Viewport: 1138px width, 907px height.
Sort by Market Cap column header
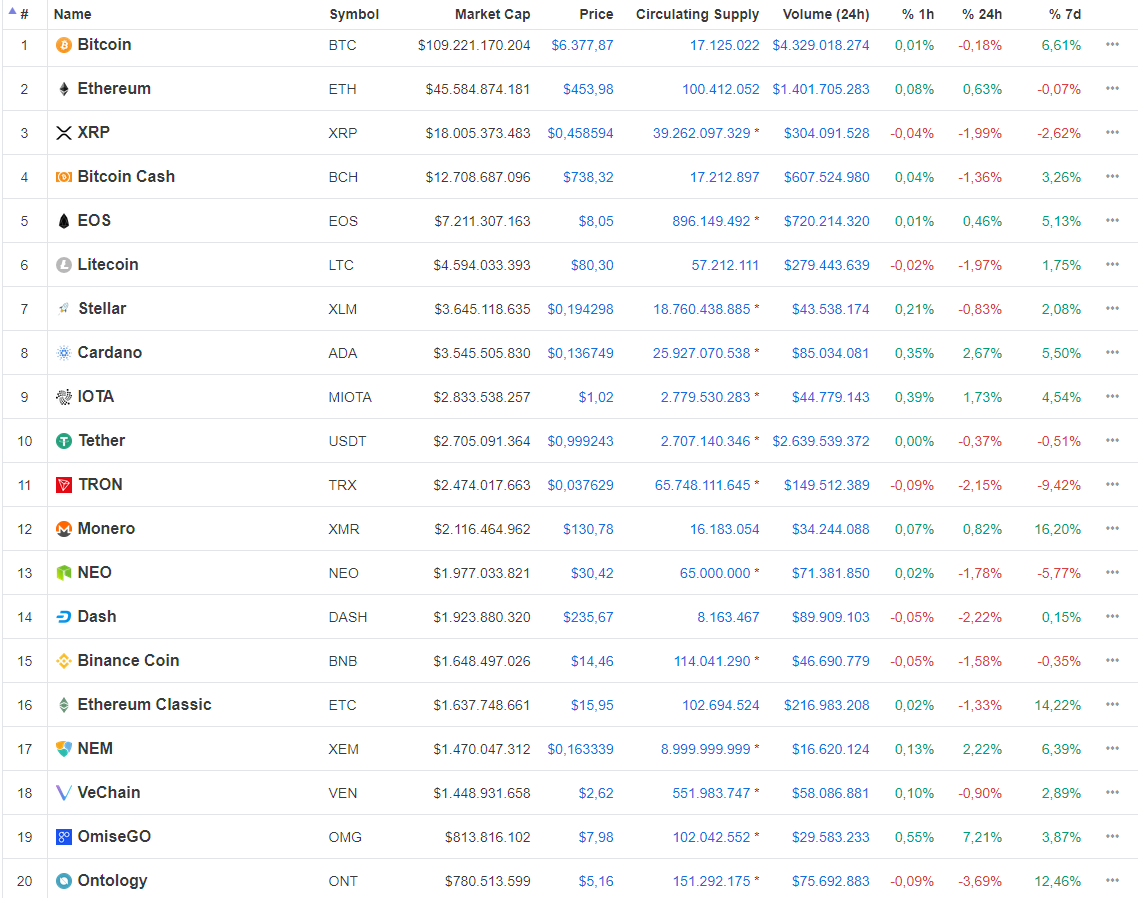coord(492,15)
